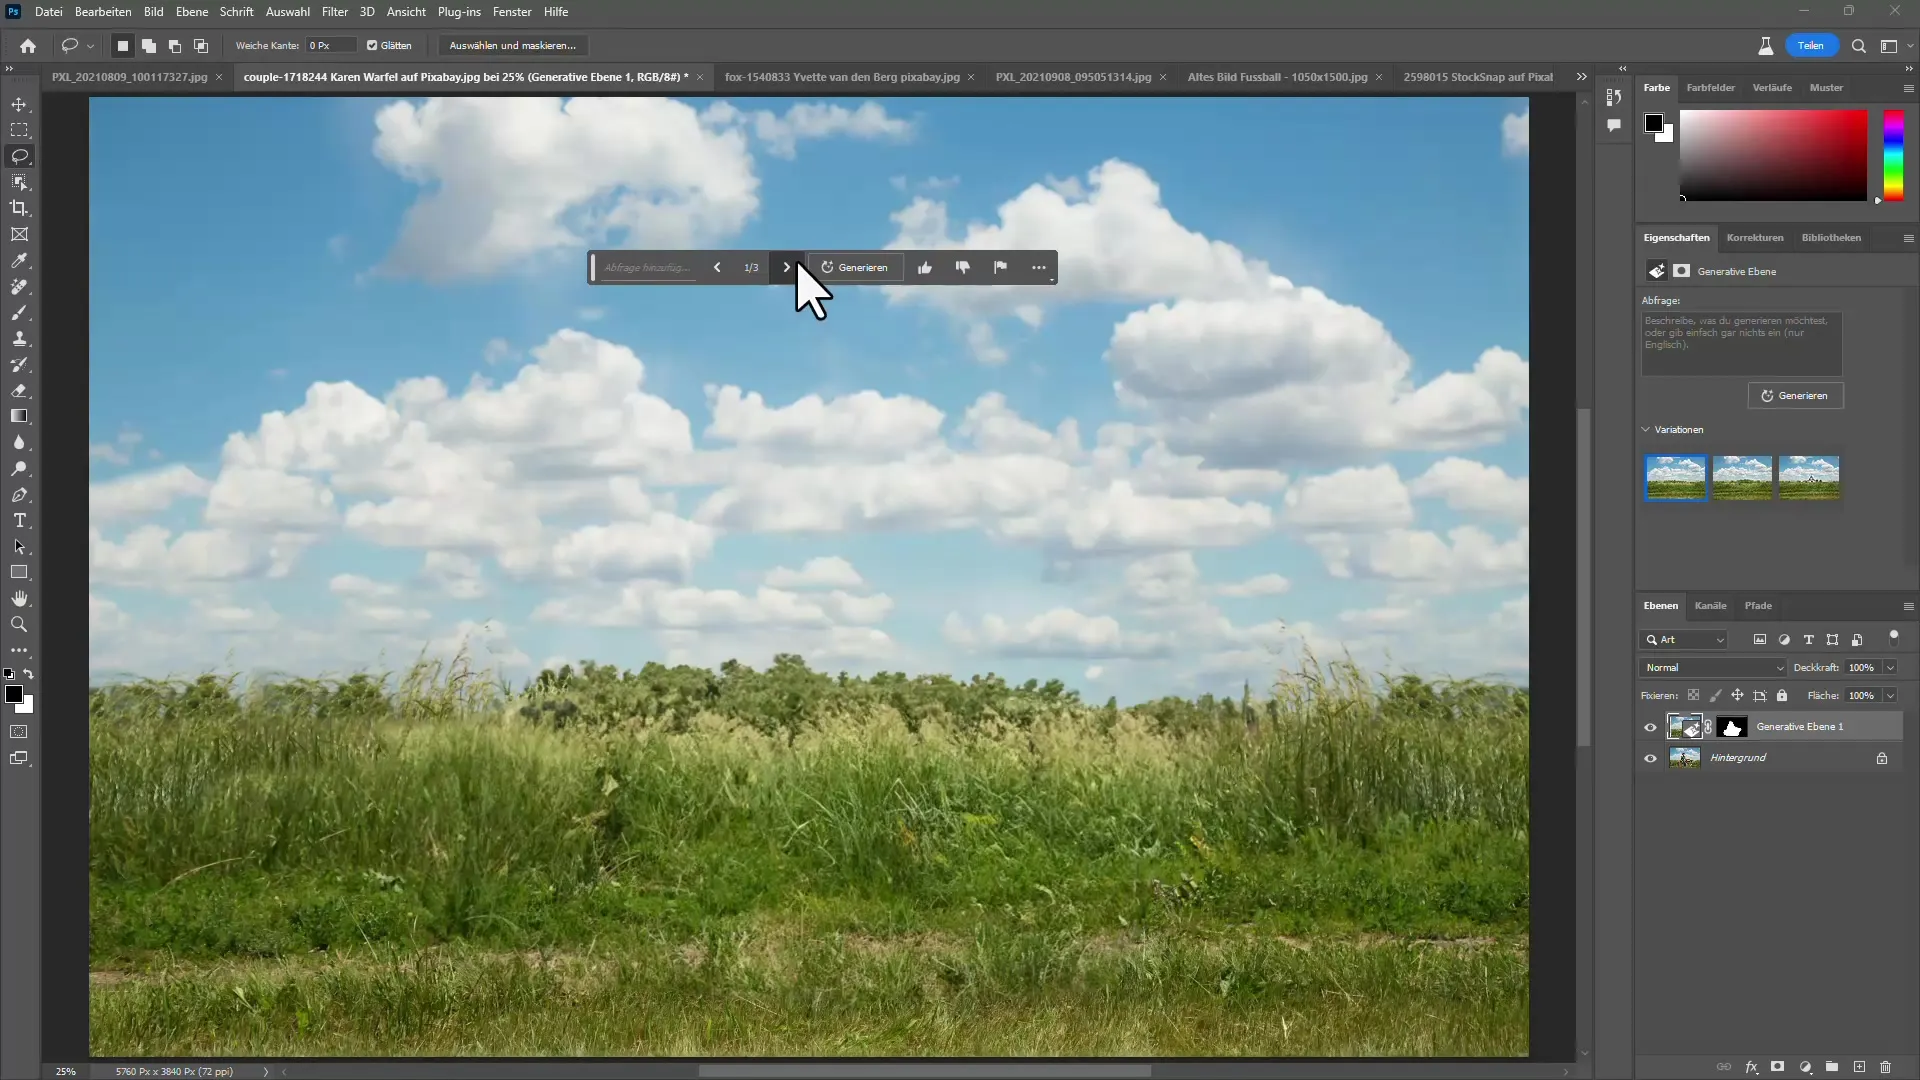Toggle lock on Hintergrund layer
The height and width of the screenshot is (1080, 1920).
(x=1883, y=757)
